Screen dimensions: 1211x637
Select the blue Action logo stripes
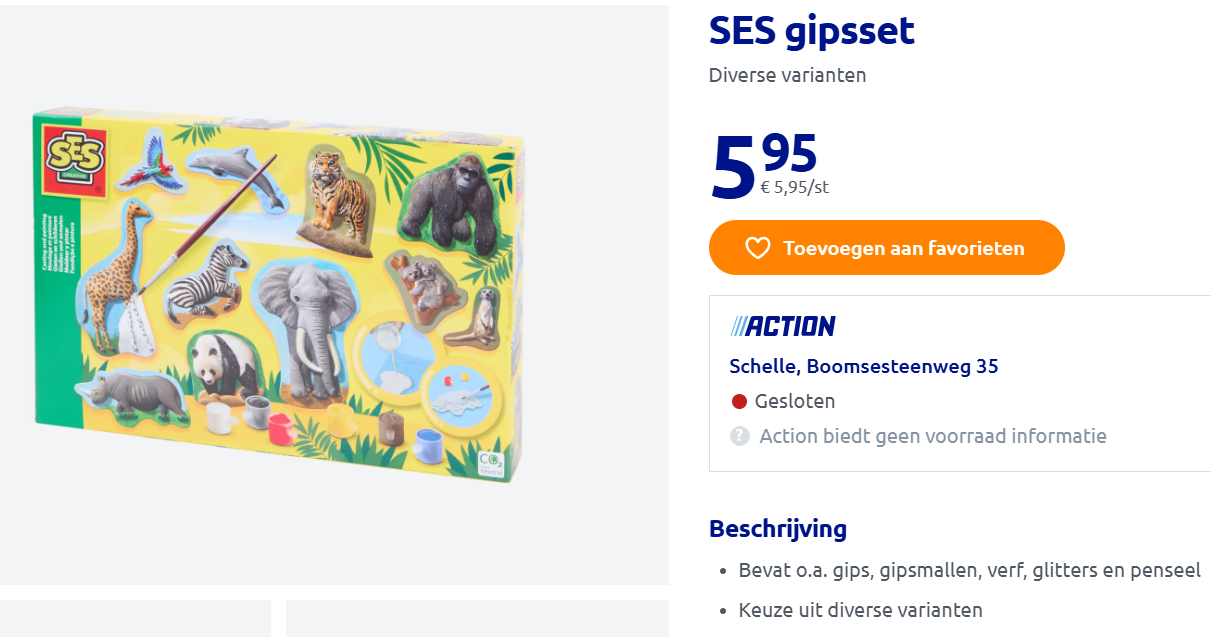(739, 325)
